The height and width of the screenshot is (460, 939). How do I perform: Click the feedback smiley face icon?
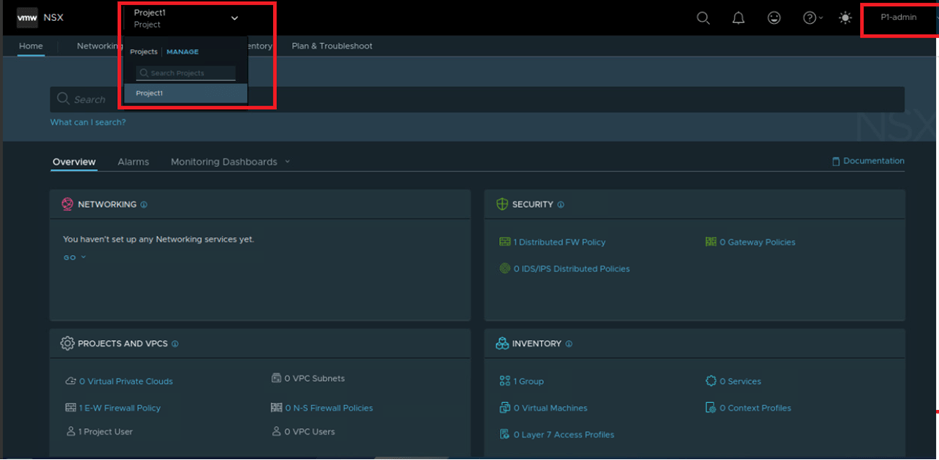pos(774,18)
